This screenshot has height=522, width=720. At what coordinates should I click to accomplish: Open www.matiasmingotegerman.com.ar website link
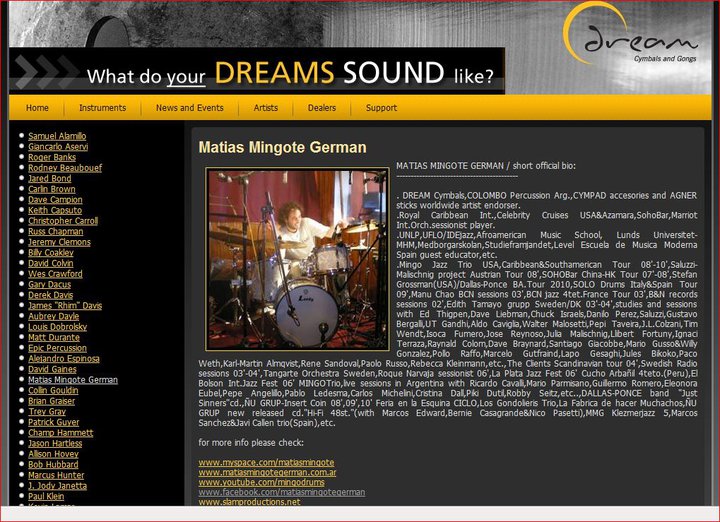(x=267, y=472)
